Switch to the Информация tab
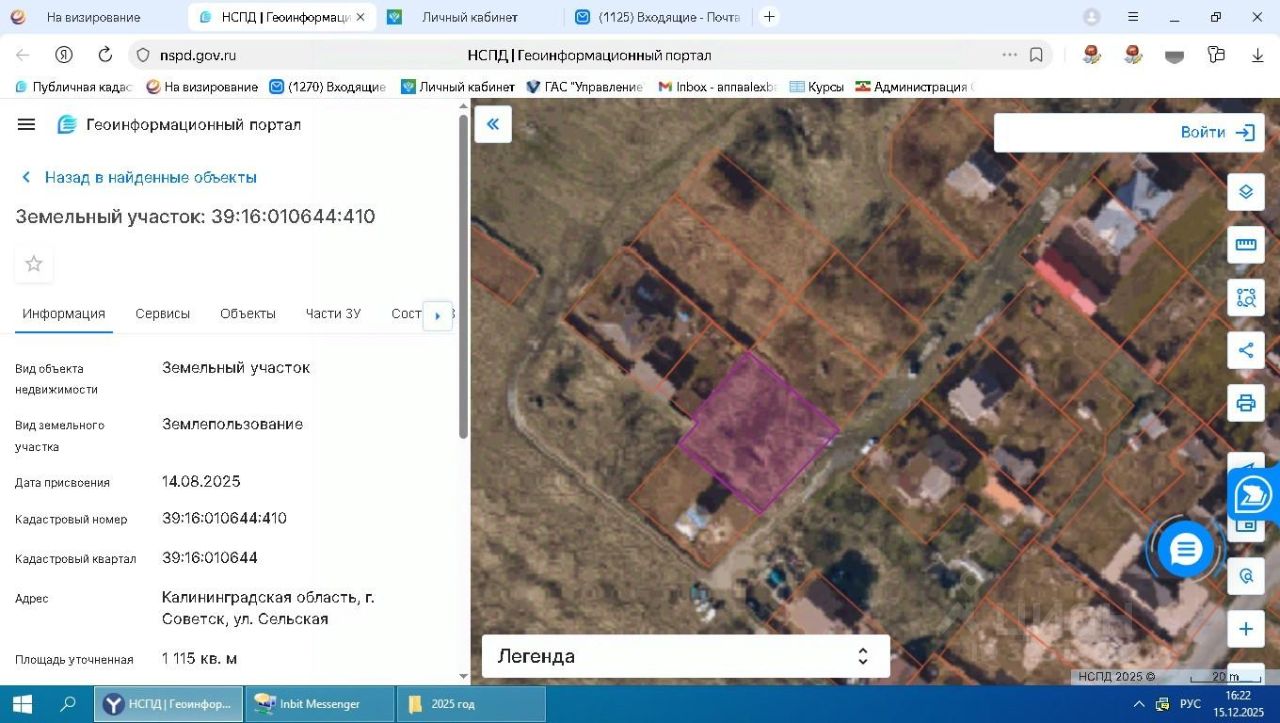The width and height of the screenshot is (1280, 723). point(64,313)
